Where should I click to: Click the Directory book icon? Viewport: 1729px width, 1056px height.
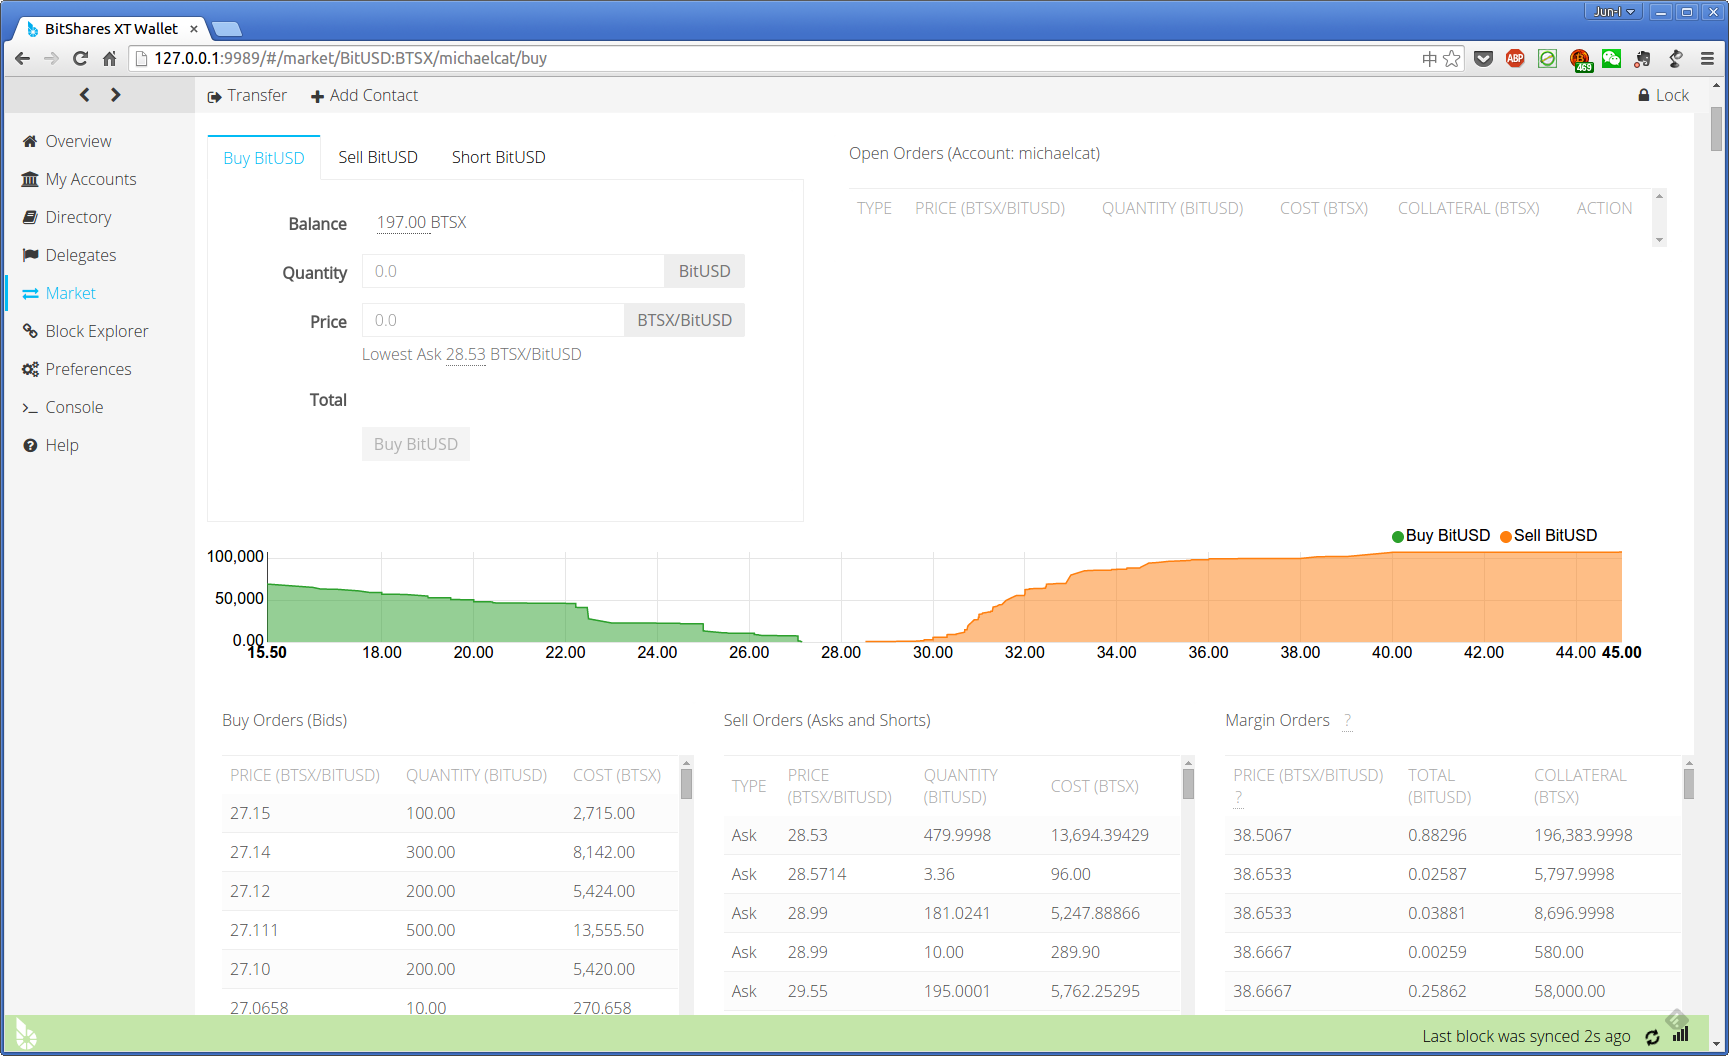[x=30, y=217]
